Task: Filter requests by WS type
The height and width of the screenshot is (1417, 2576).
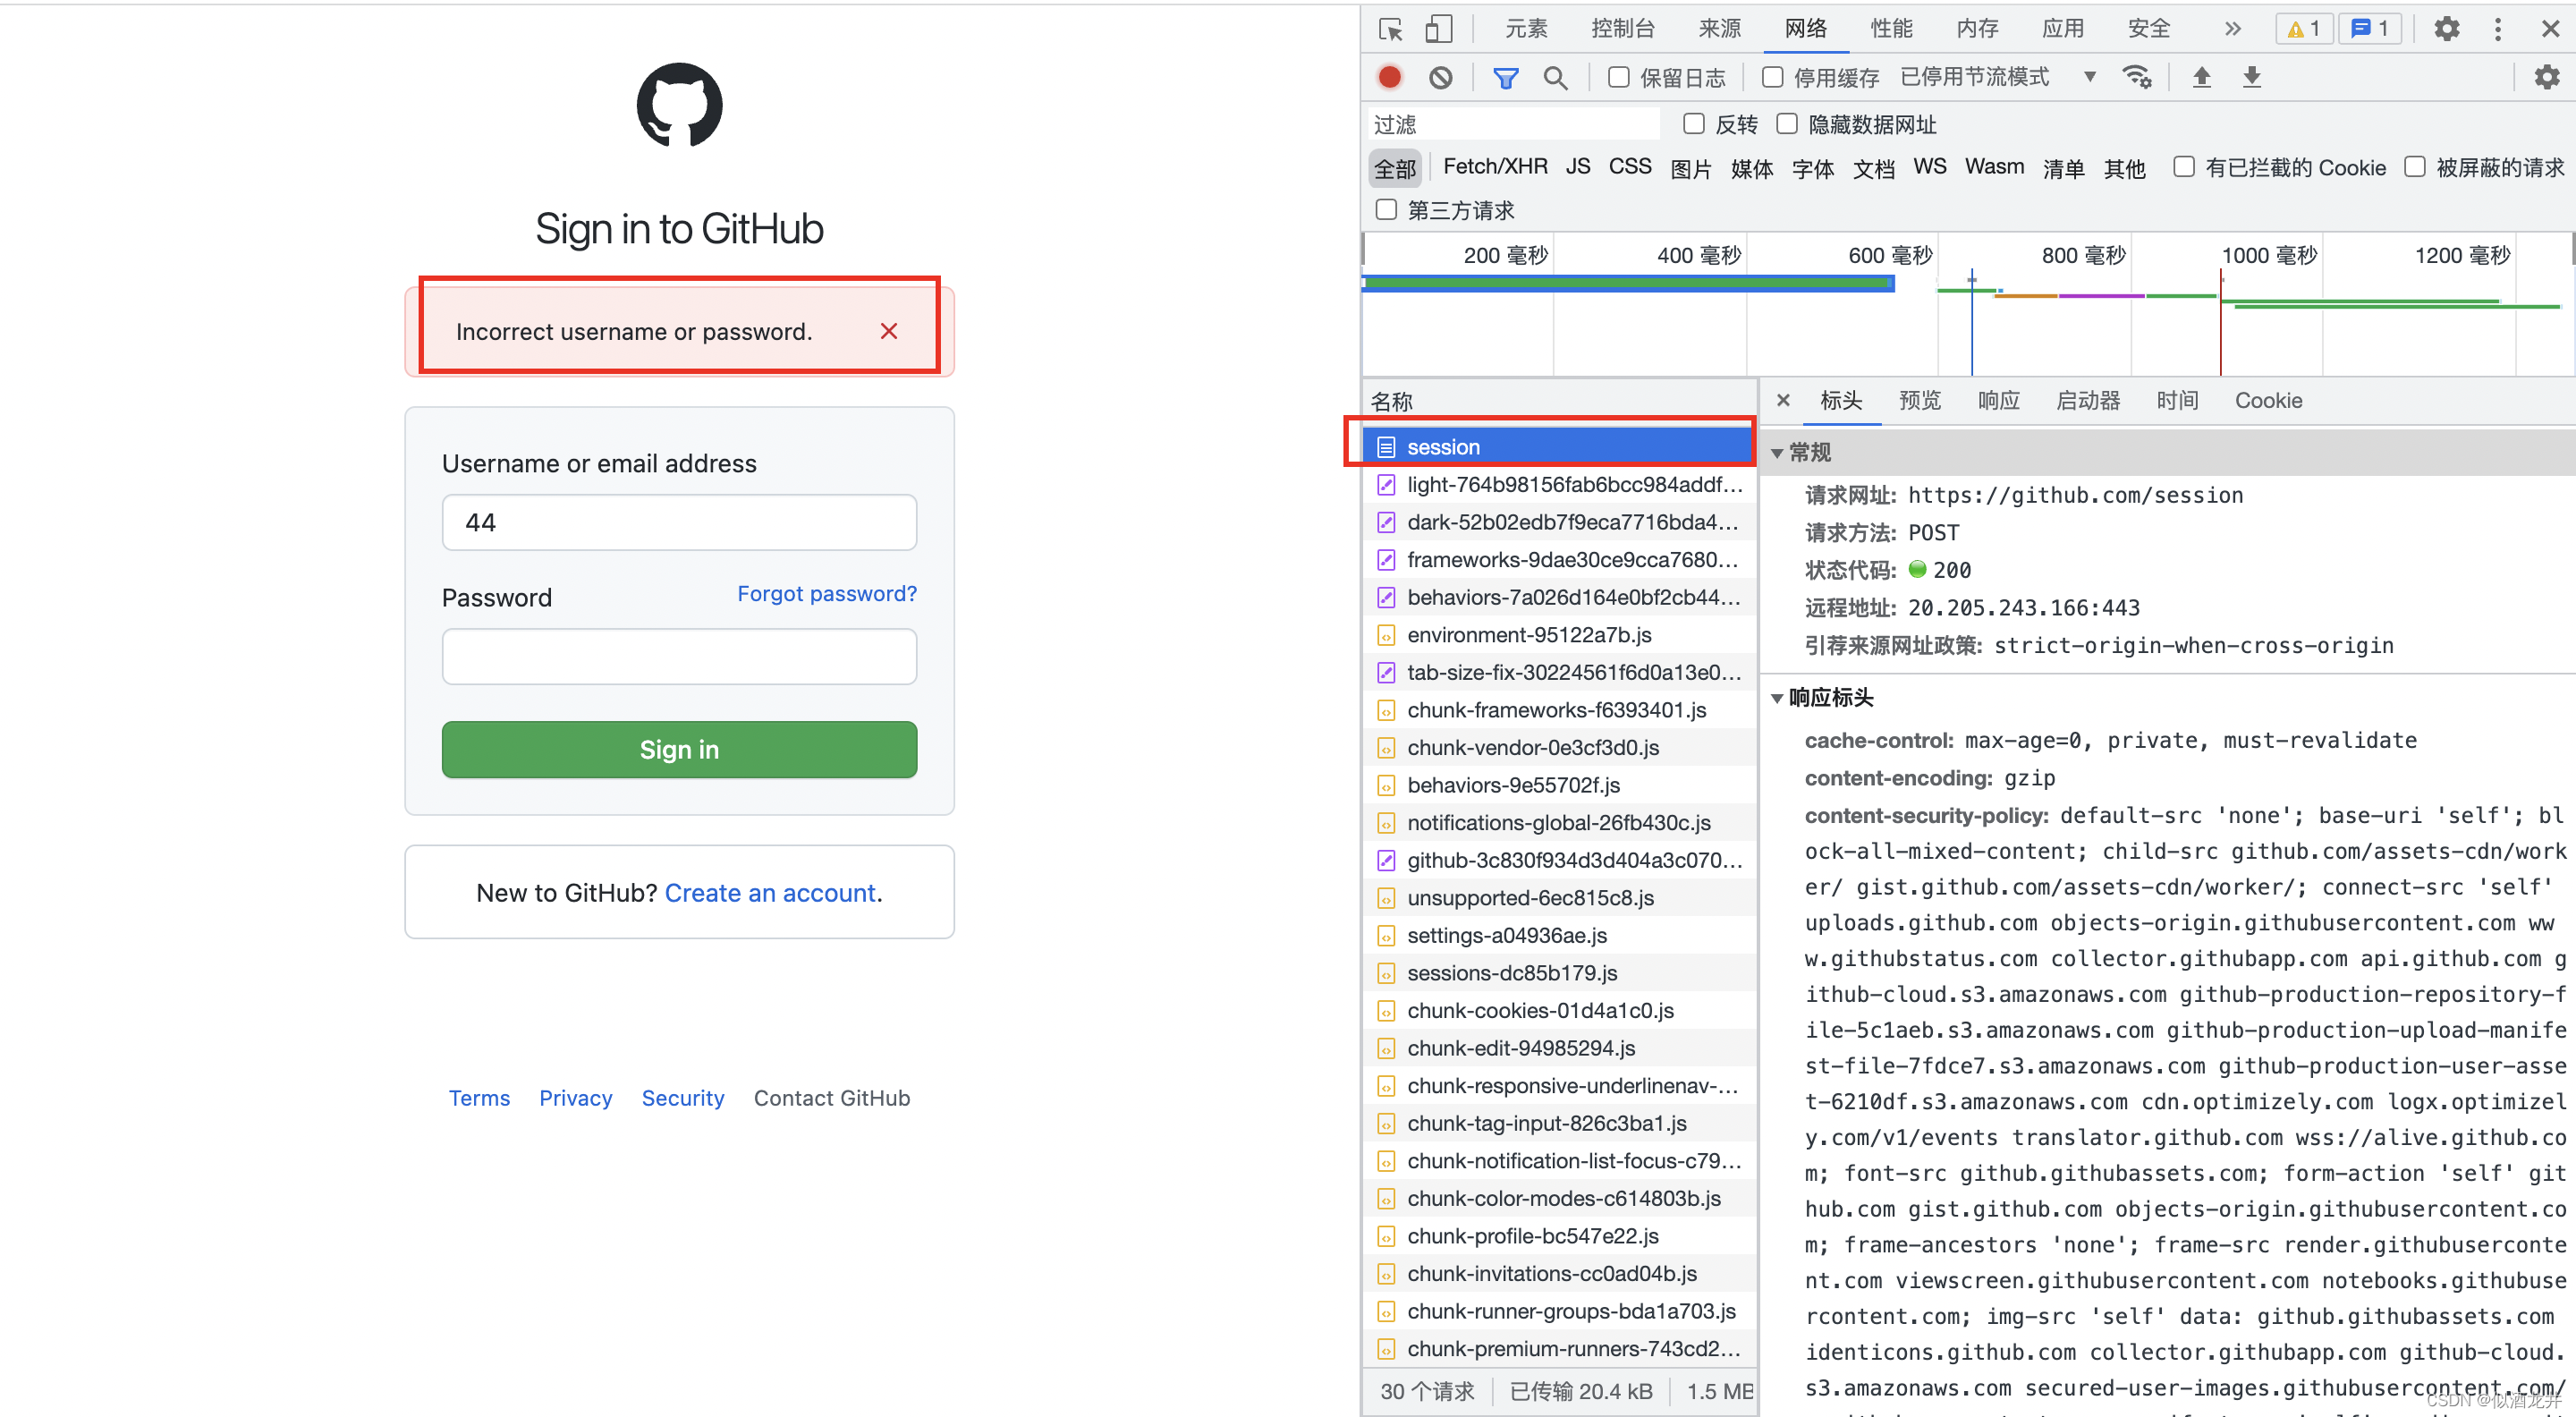Action: (x=1930, y=167)
